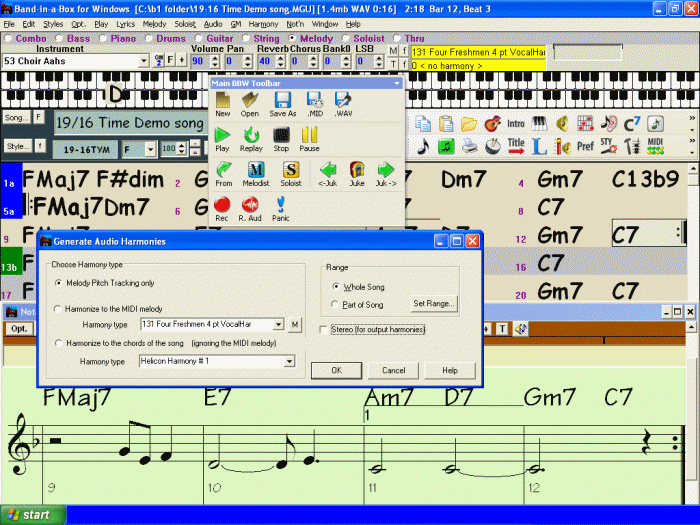
Task: Open the red guitar icon
Action: (492, 124)
